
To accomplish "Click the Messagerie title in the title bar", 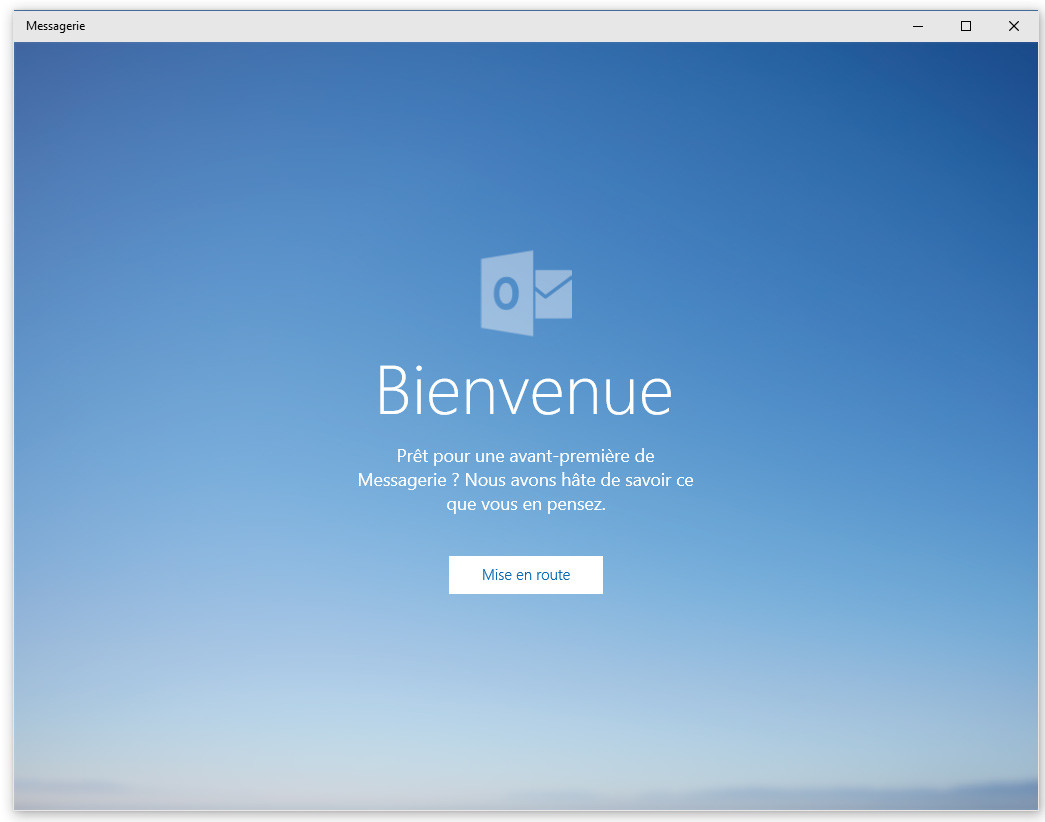I will click(x=56, y=27).
